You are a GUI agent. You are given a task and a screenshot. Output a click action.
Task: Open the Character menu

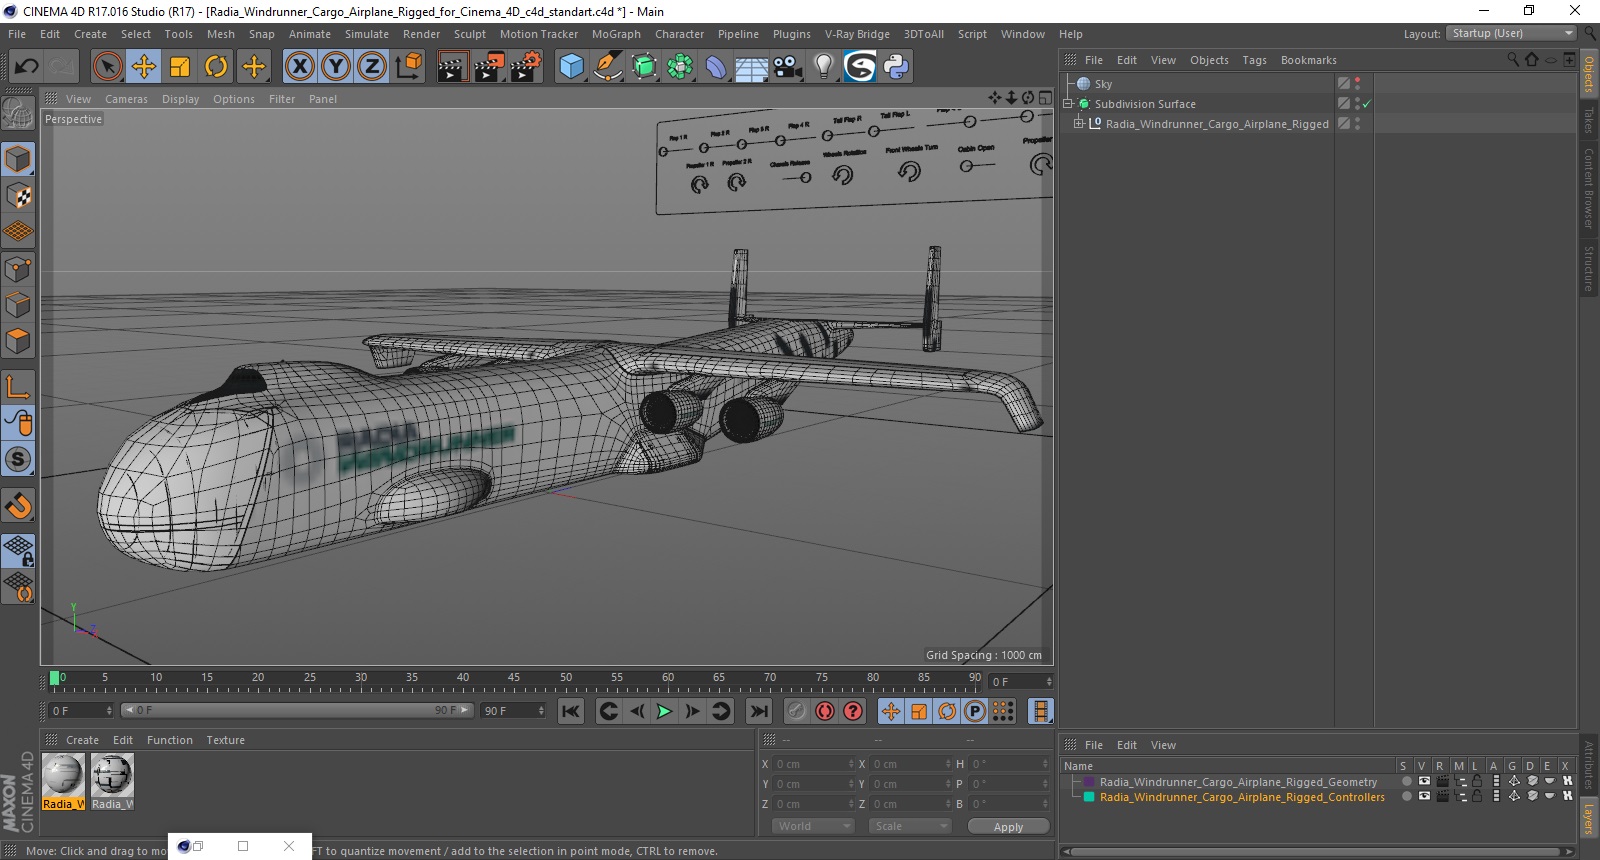[679, 34]
